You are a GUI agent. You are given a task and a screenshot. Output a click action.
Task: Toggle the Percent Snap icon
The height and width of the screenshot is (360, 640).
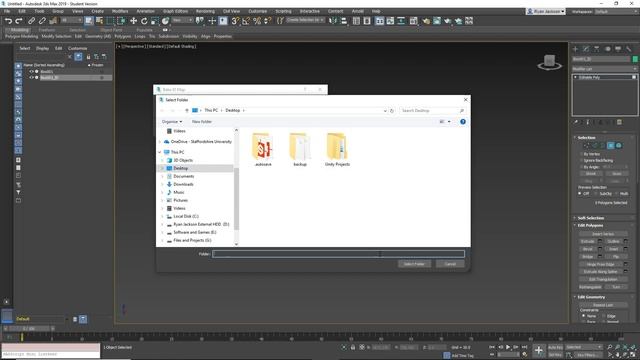tap(257, 21)
